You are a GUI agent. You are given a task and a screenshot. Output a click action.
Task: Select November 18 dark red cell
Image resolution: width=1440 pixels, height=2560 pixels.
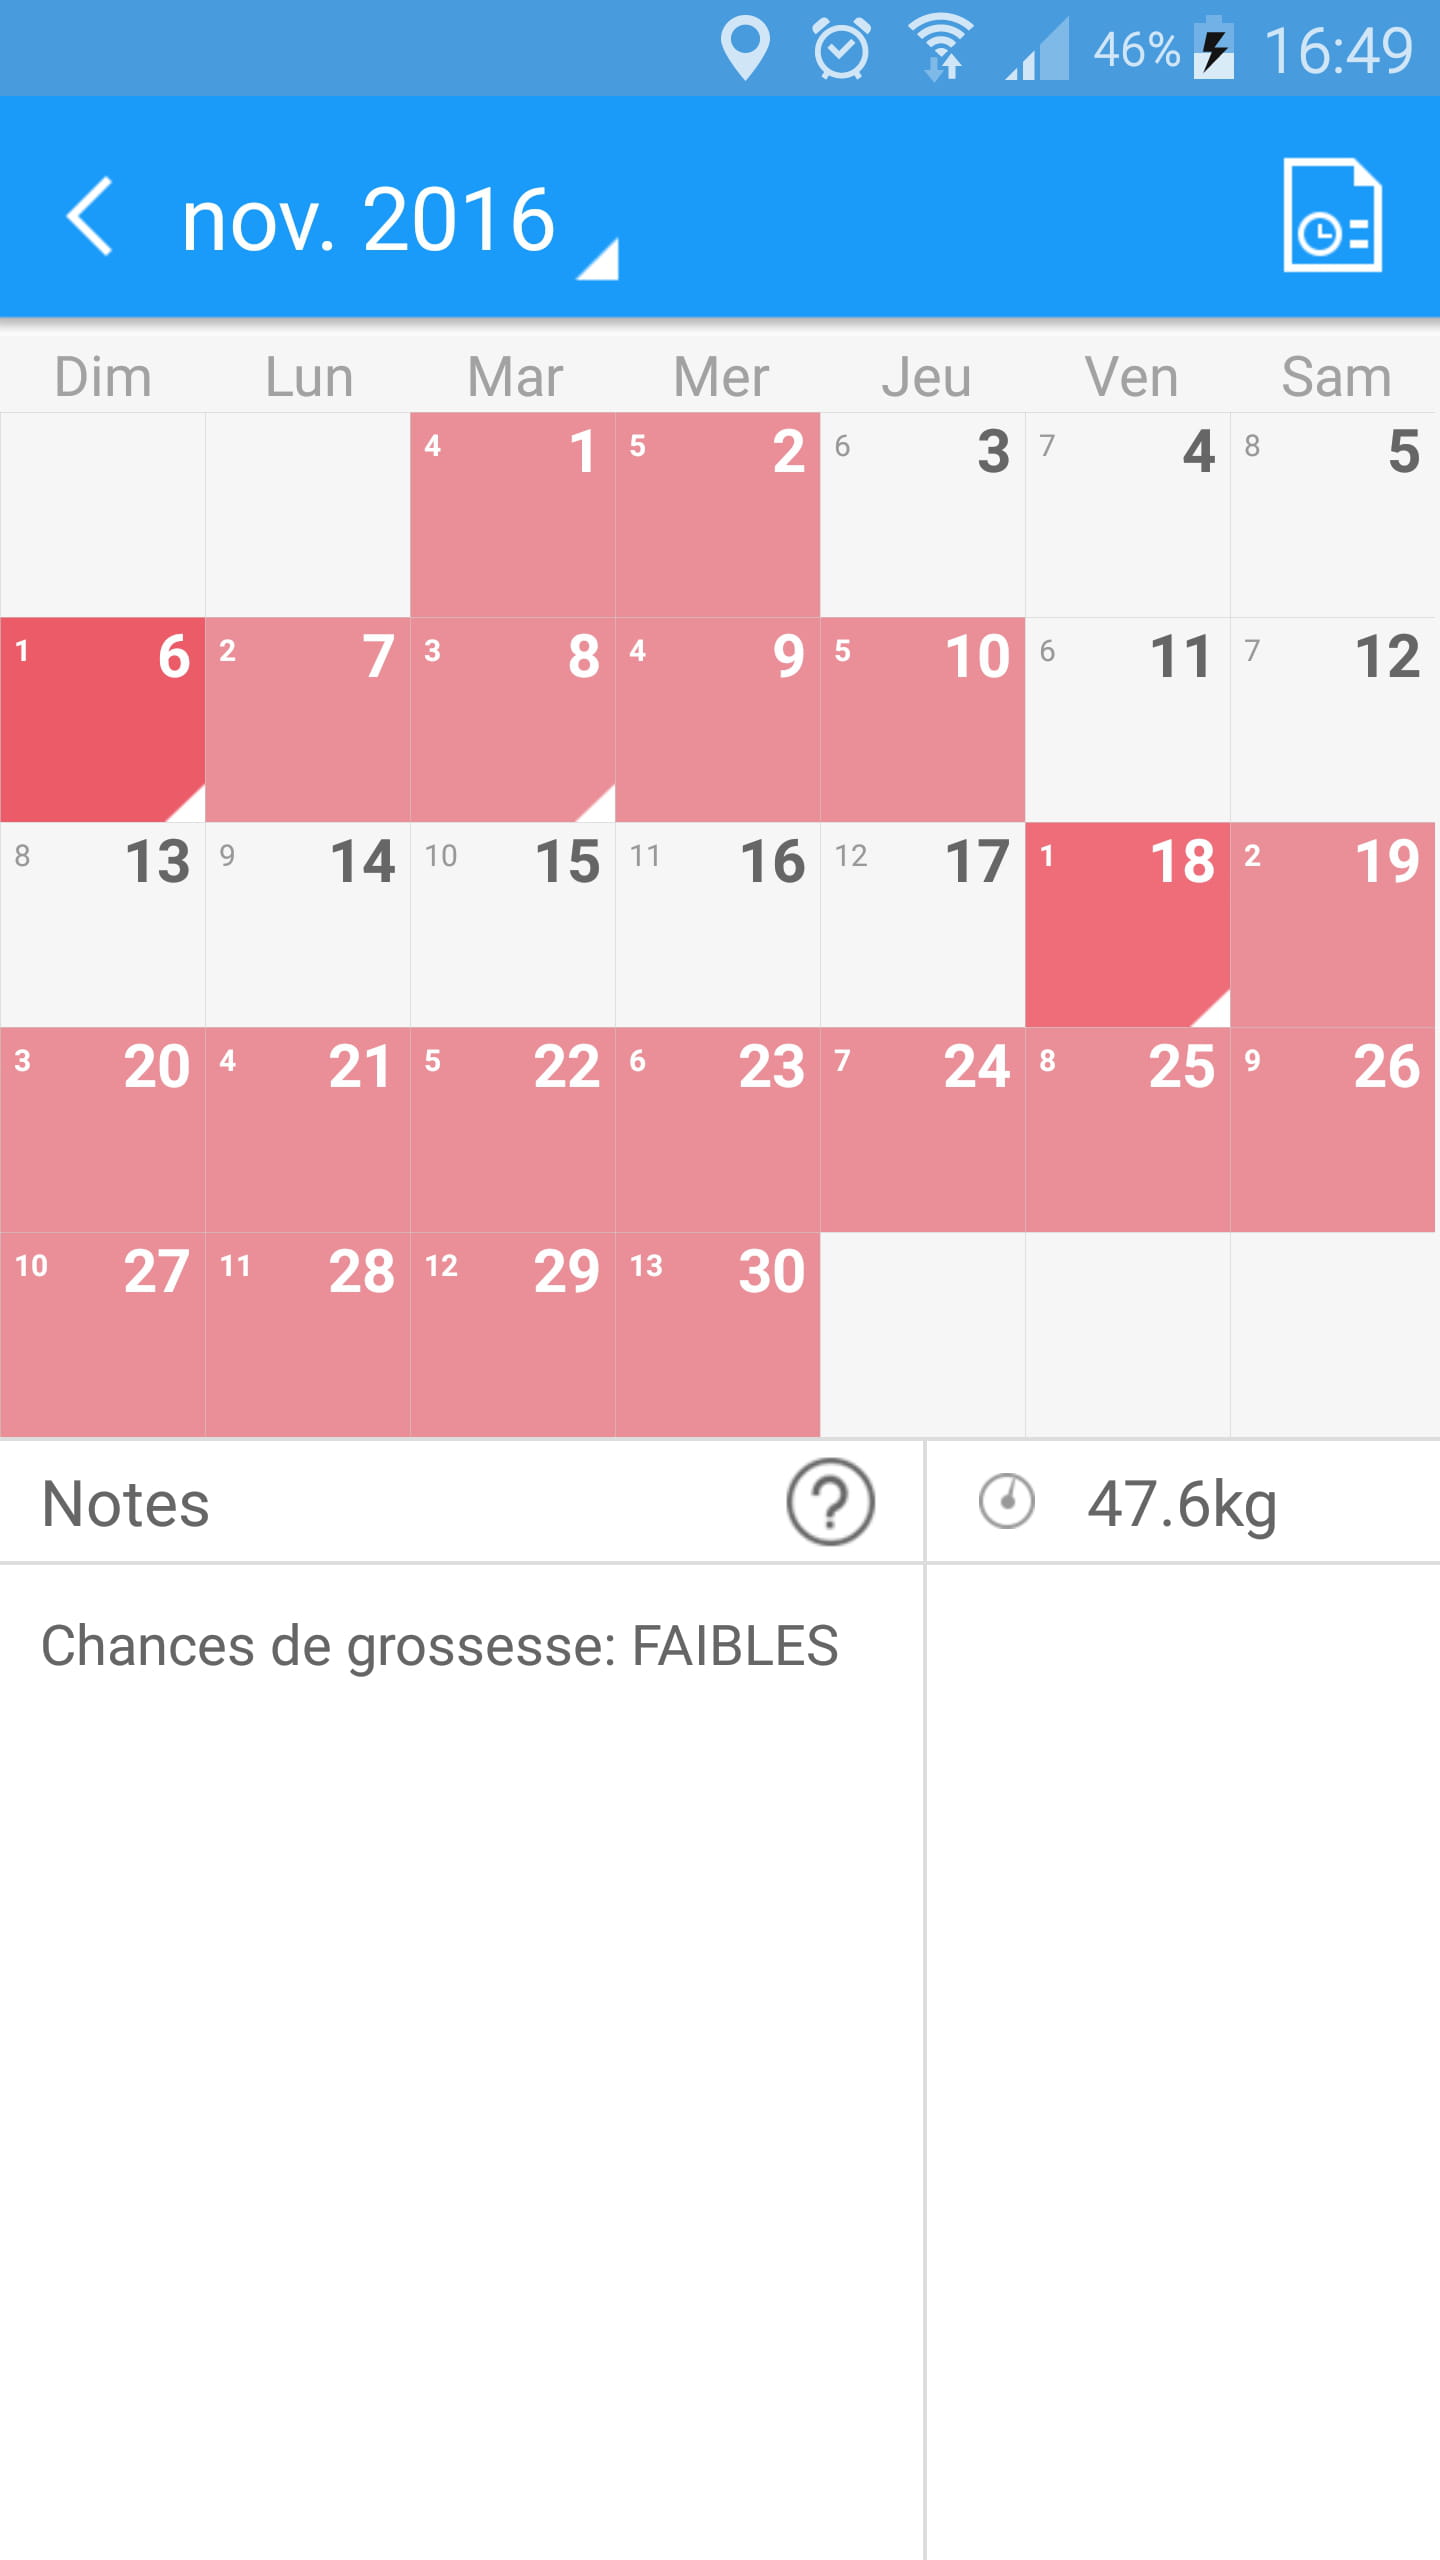(x=1127, y=924)
